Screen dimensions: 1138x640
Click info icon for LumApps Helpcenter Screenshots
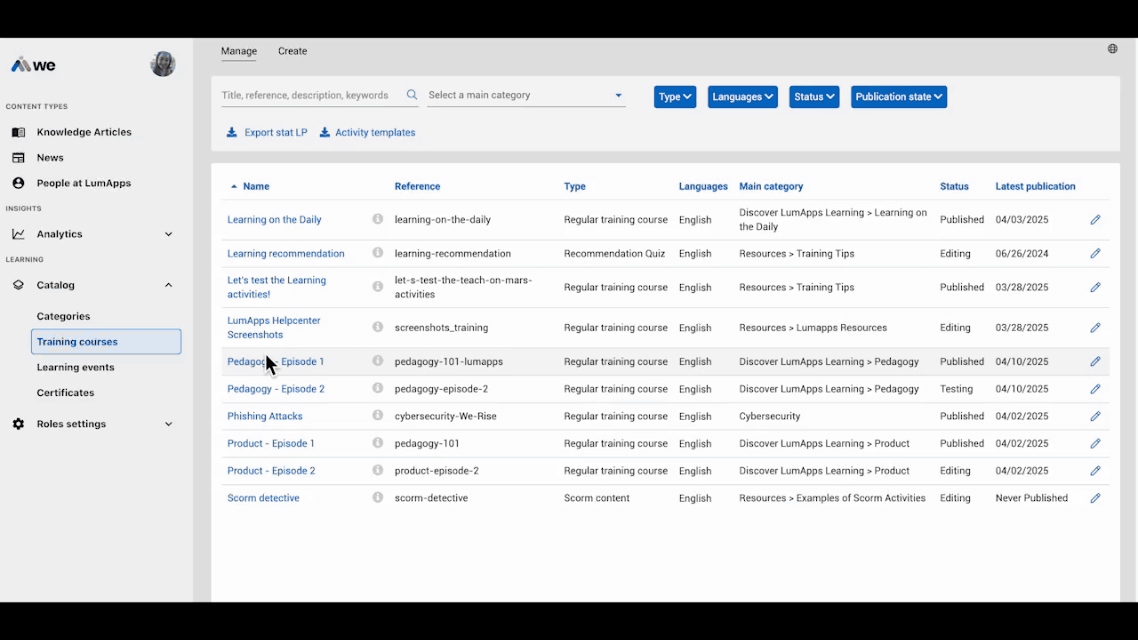point(377,327)
